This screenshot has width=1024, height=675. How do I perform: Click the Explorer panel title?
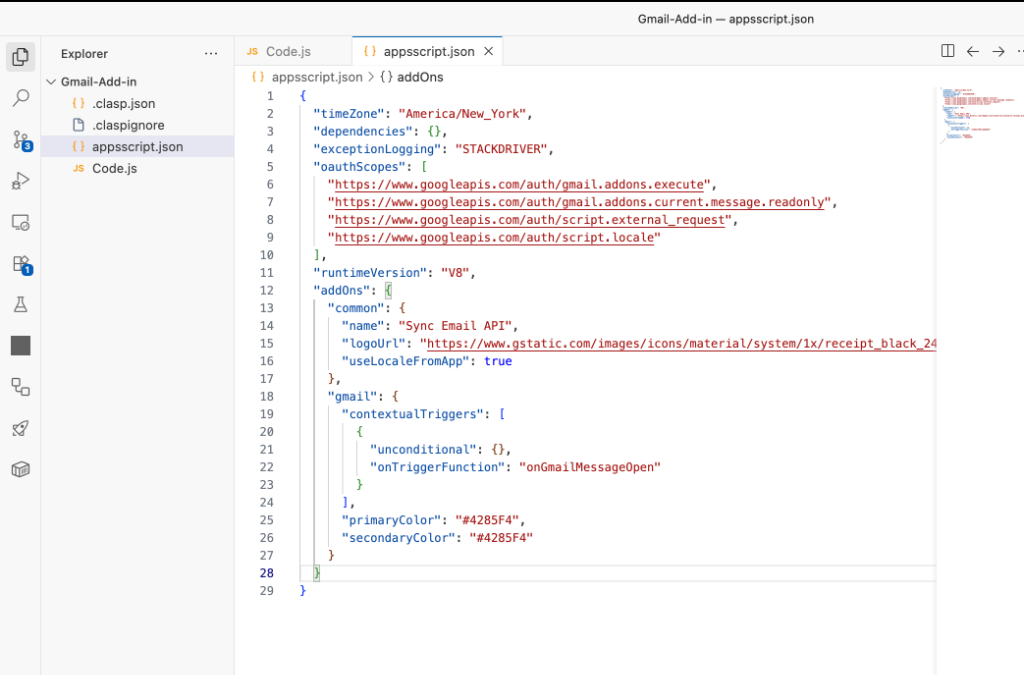pyautogui.click(x=84, y=54)
